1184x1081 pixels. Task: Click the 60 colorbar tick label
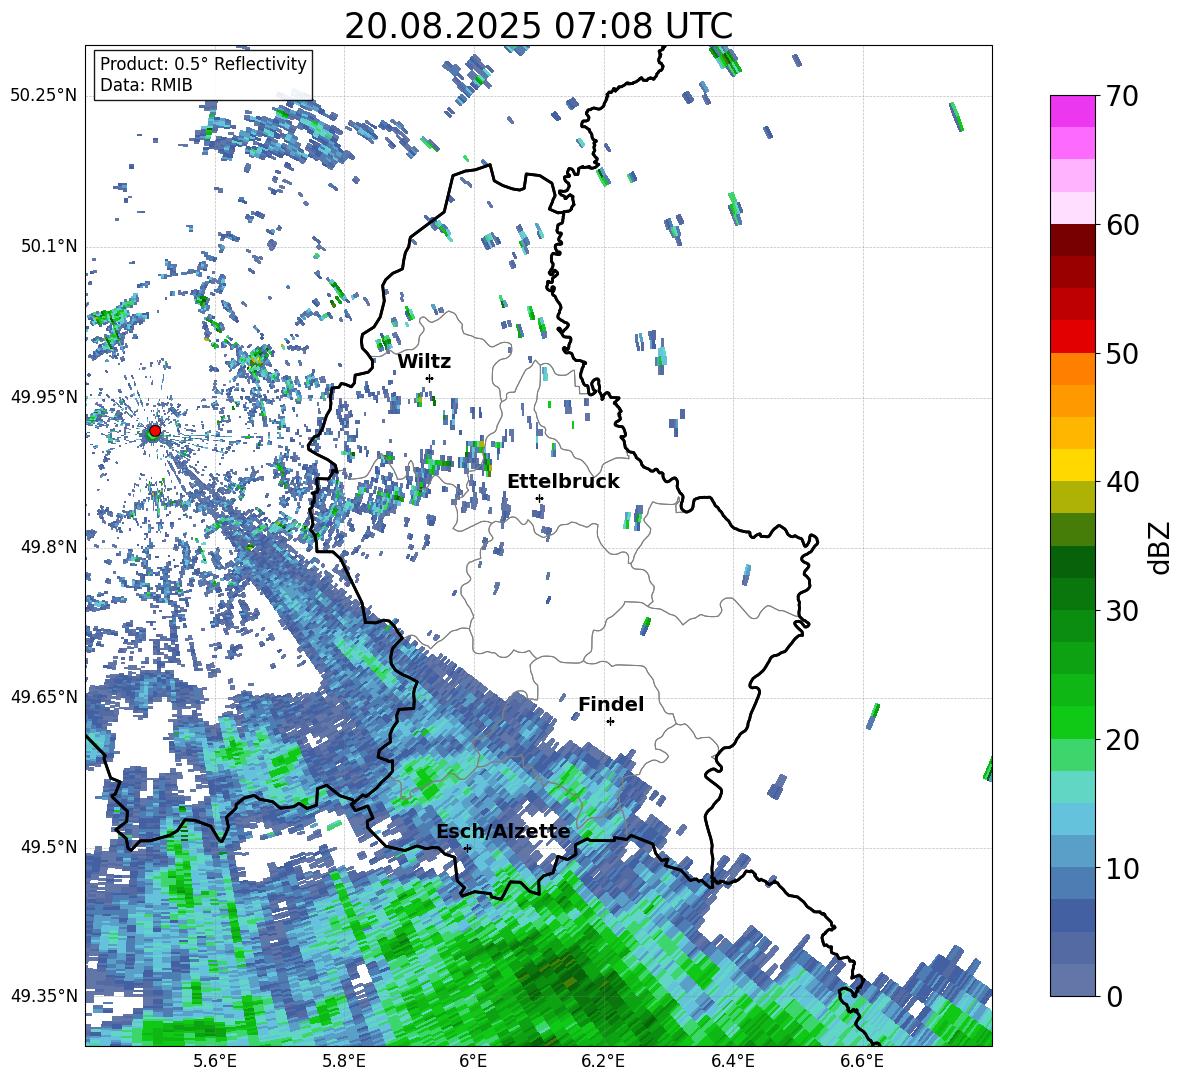1122,225
